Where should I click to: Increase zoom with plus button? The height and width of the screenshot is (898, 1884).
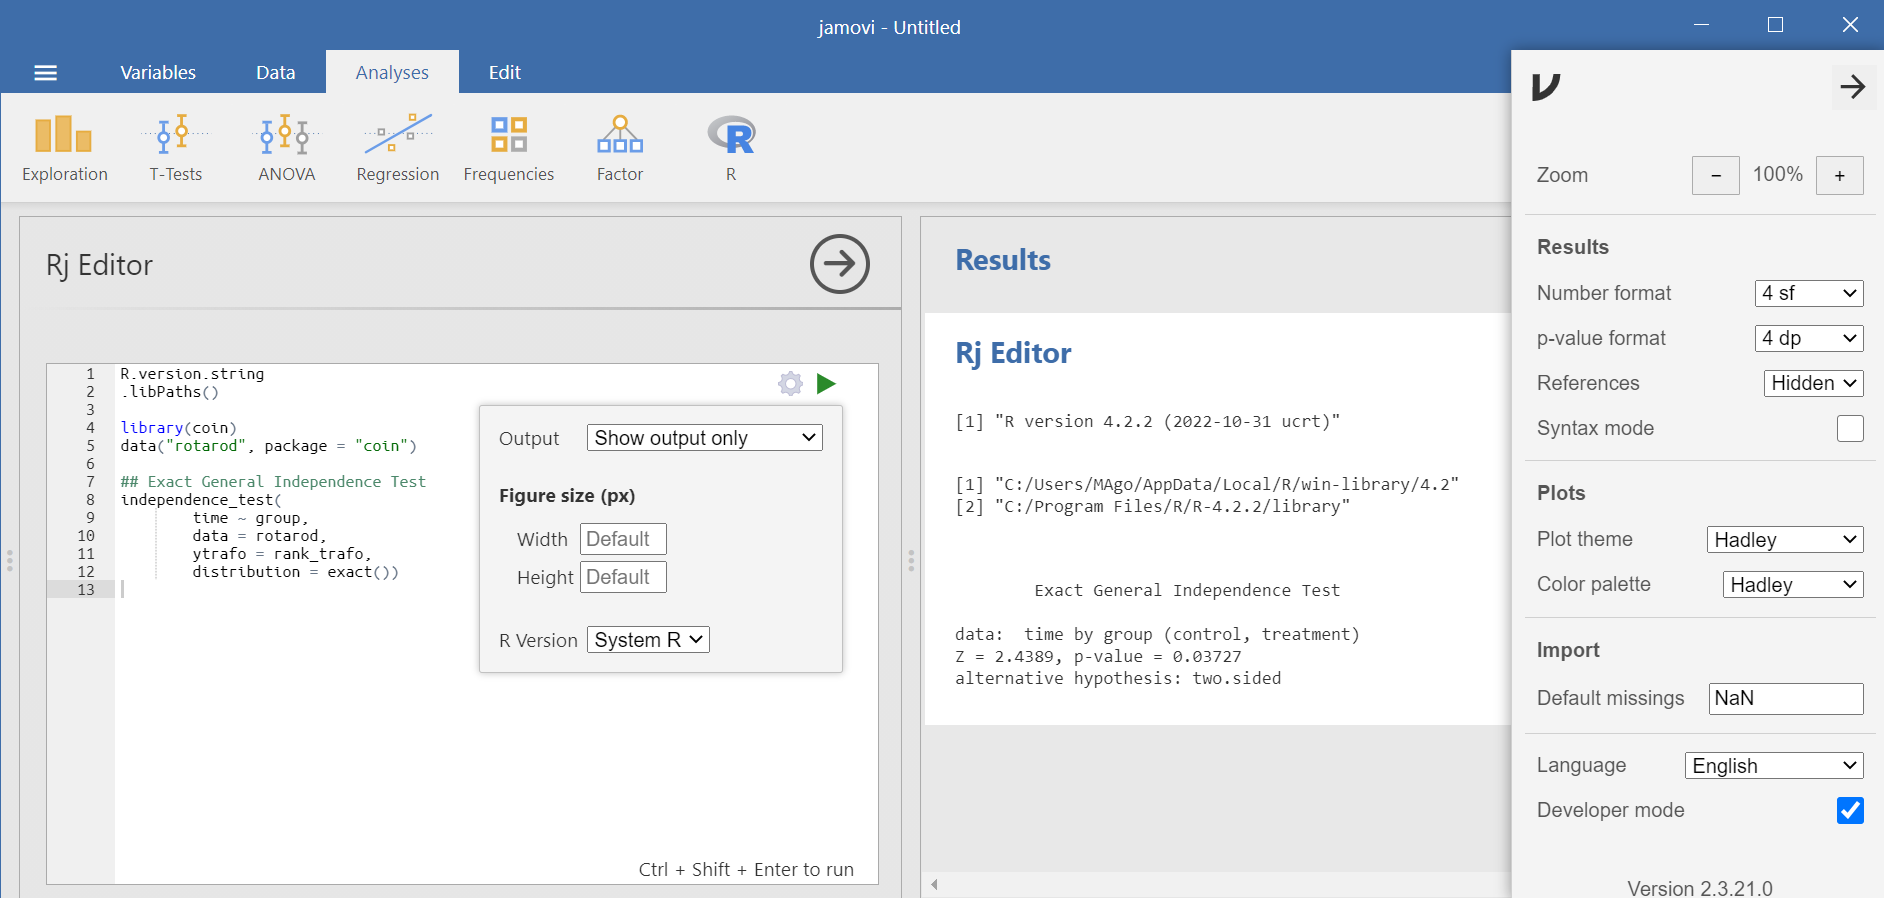click(x=1840, y=176)
